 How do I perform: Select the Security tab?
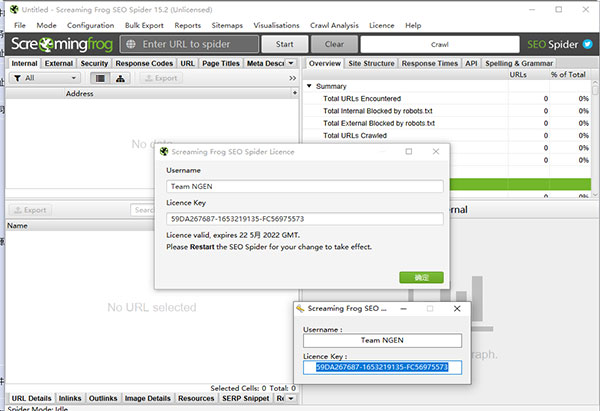point(94,63)
